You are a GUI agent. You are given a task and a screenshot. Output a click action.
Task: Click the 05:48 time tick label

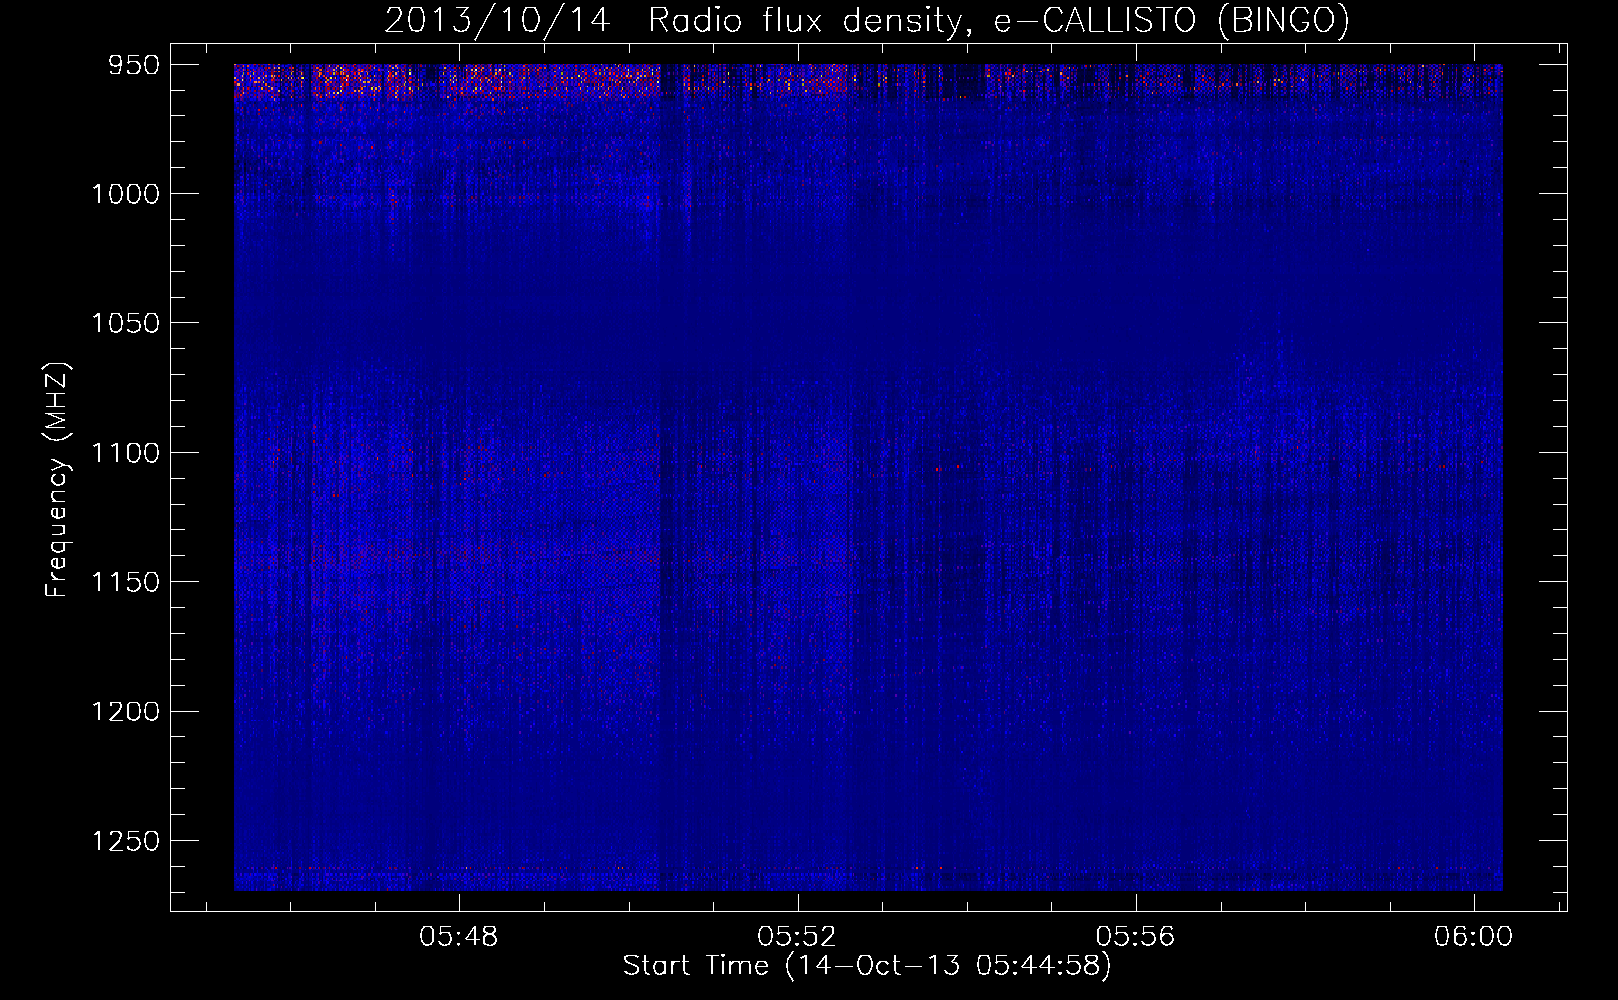point(459,937)
